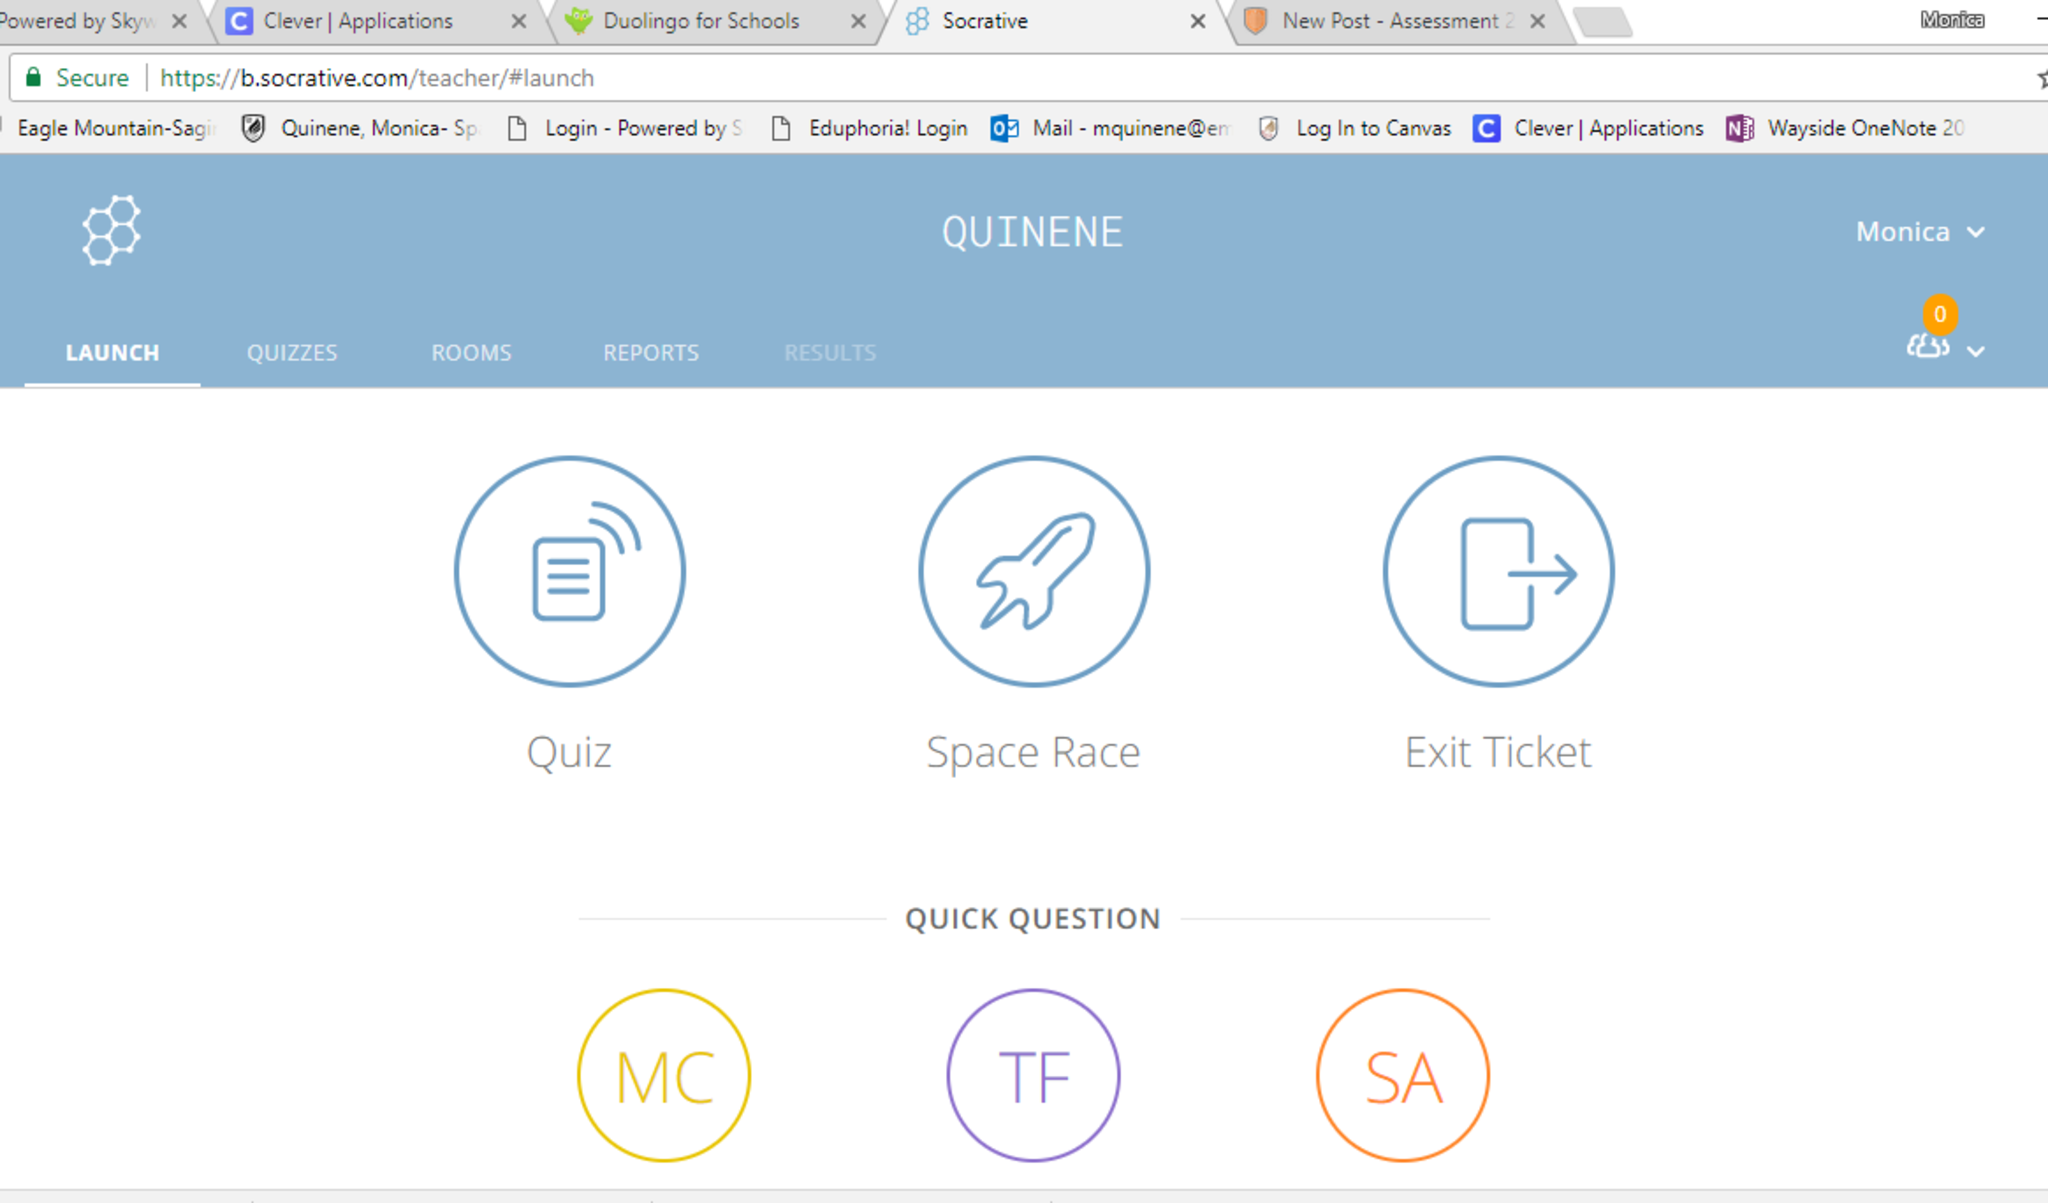Open the Quizzes tab
Viewport: 2048px width, 1203px height.
(292, 353)
